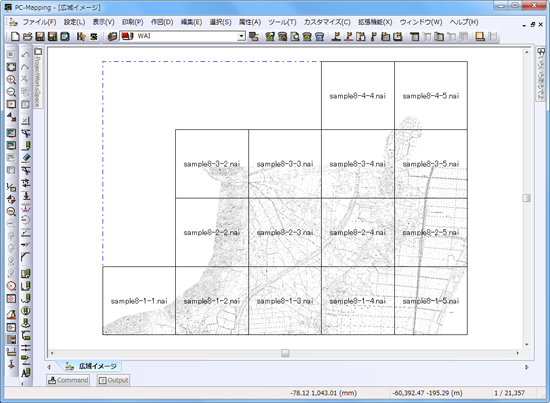
Task: Click the layer settings icon beside WAI dropdown
Action: [x=253, y=36]
